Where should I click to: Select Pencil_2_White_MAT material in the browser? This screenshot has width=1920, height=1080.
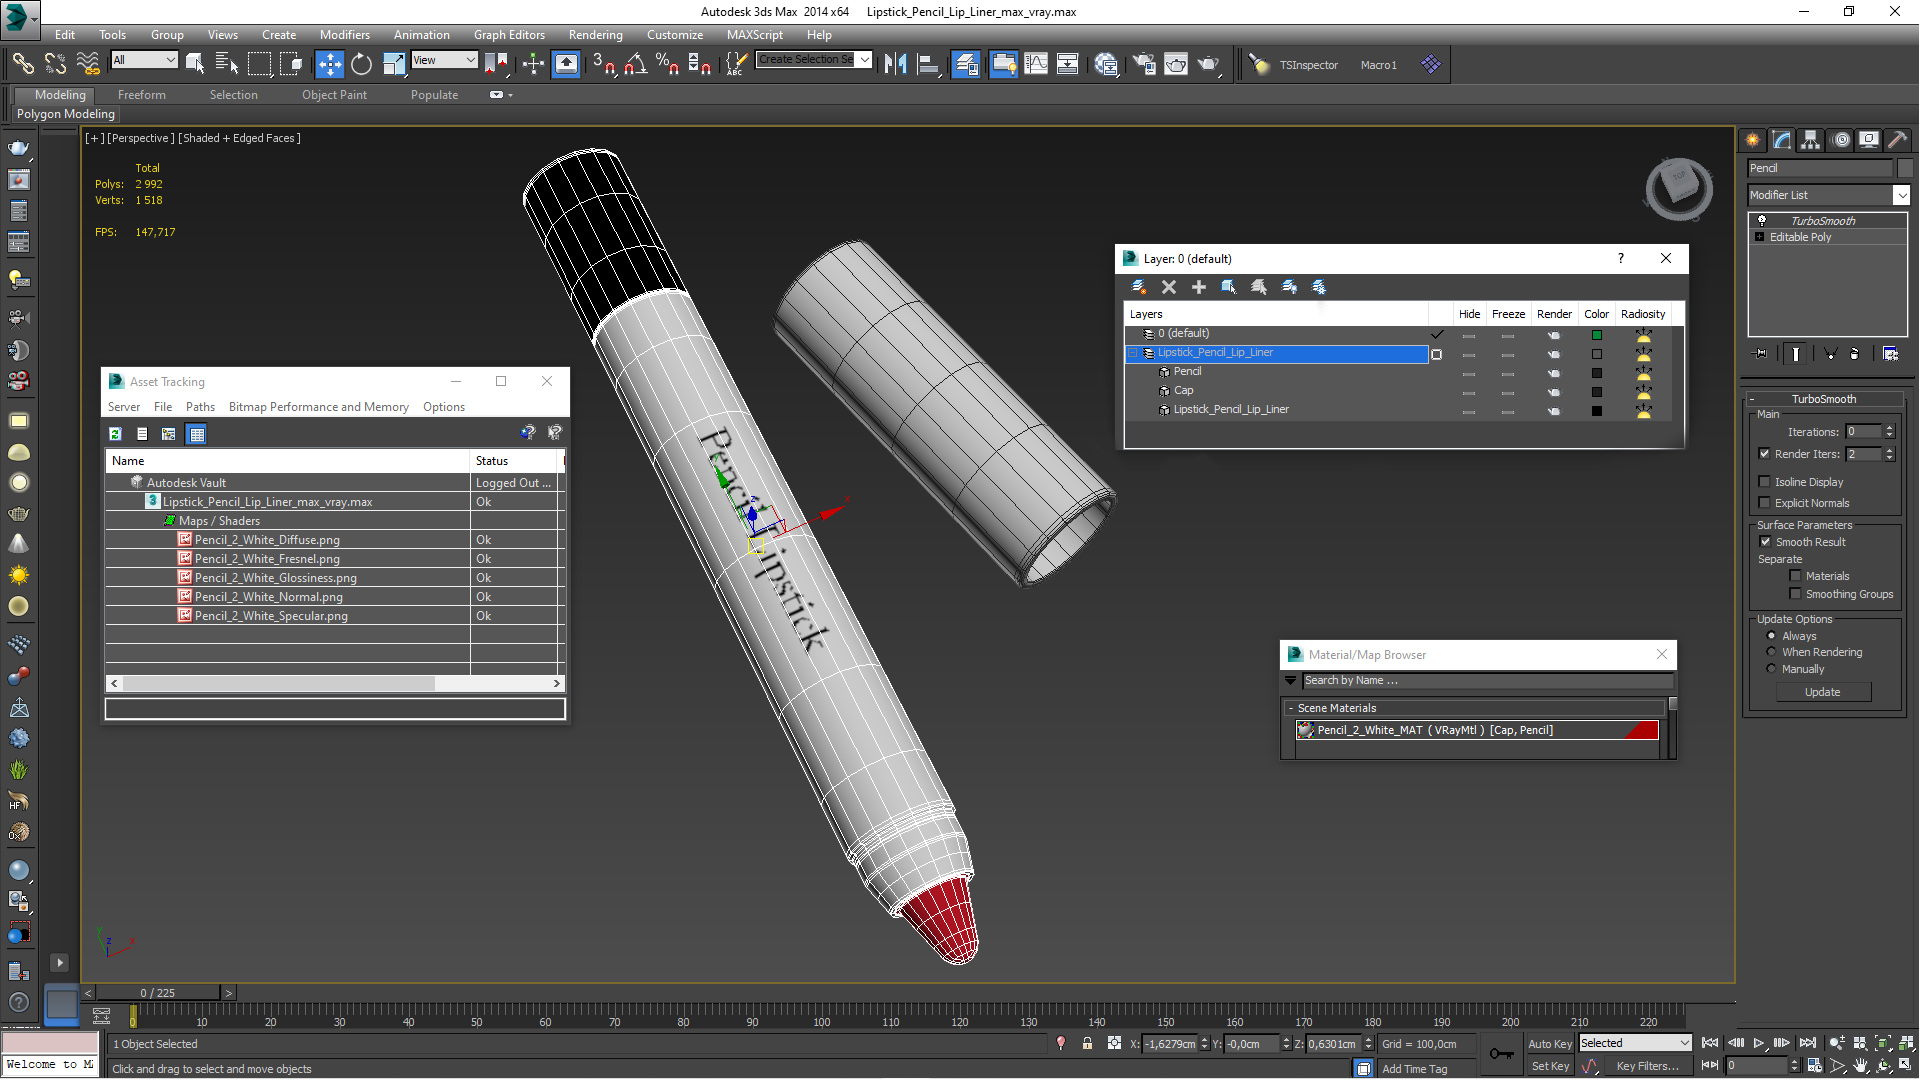tap(1477, 731)
